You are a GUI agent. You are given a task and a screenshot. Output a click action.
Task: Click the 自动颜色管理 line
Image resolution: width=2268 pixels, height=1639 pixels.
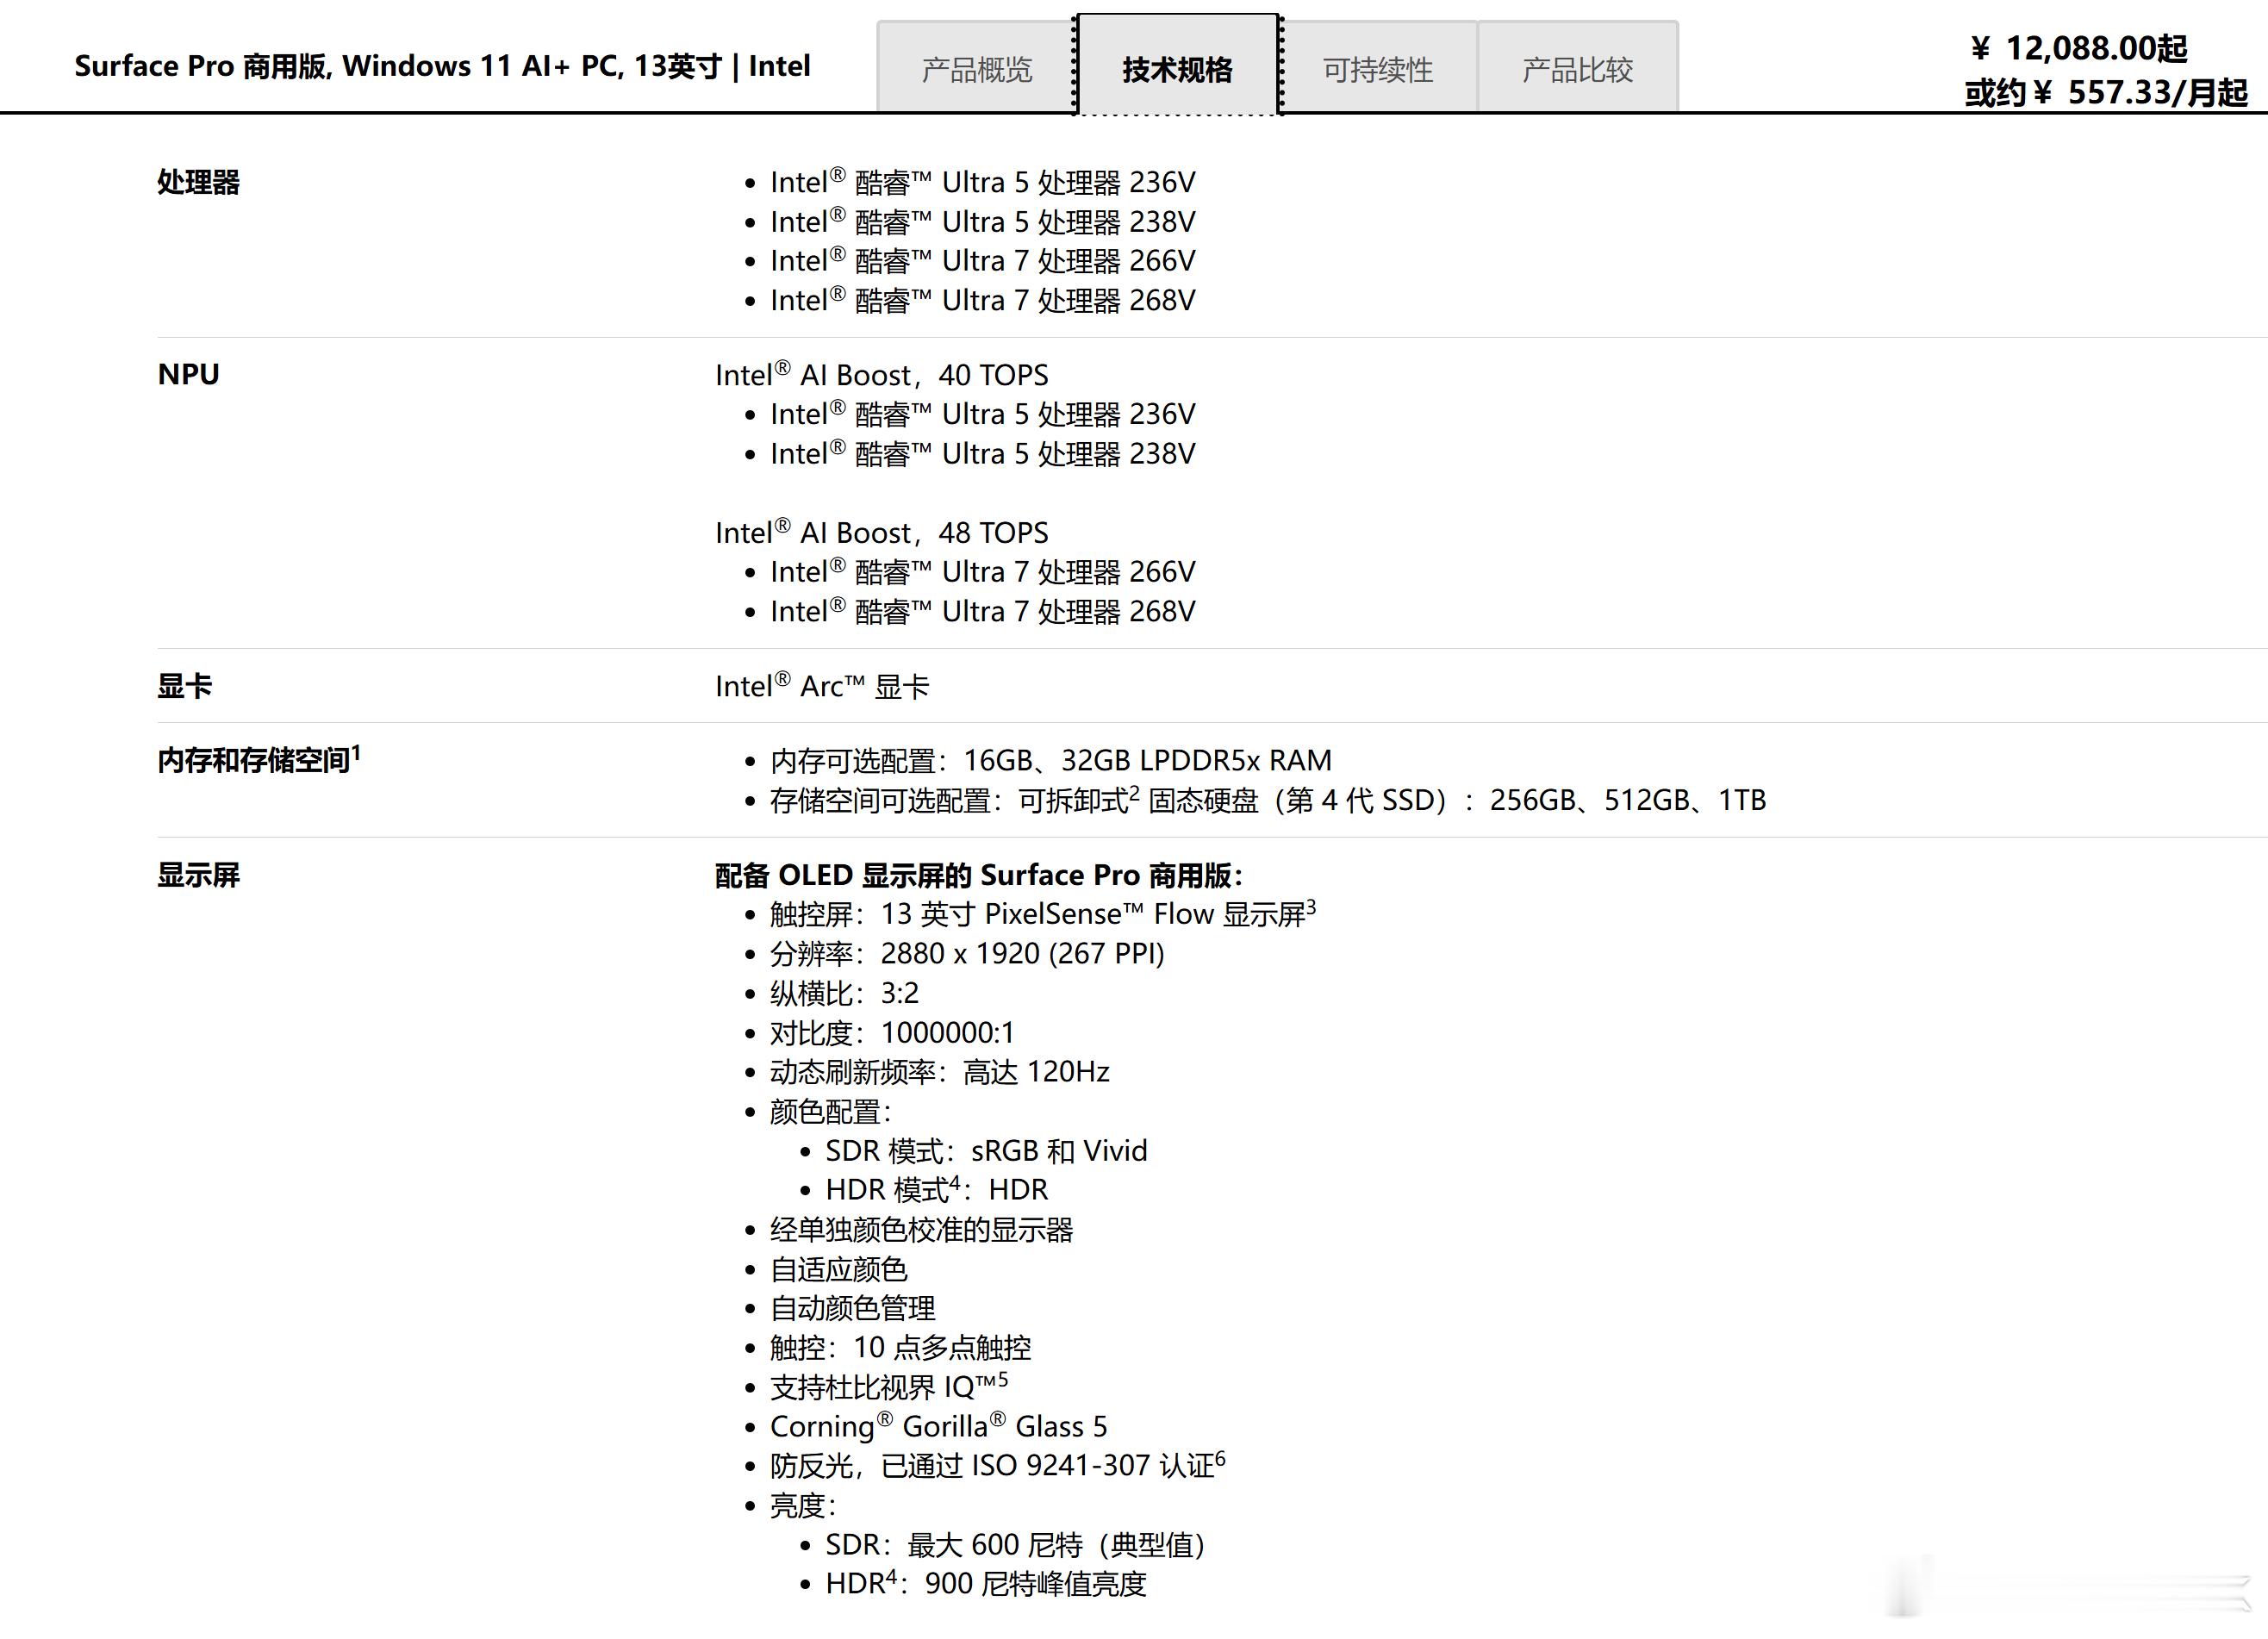click(852, 1308)
